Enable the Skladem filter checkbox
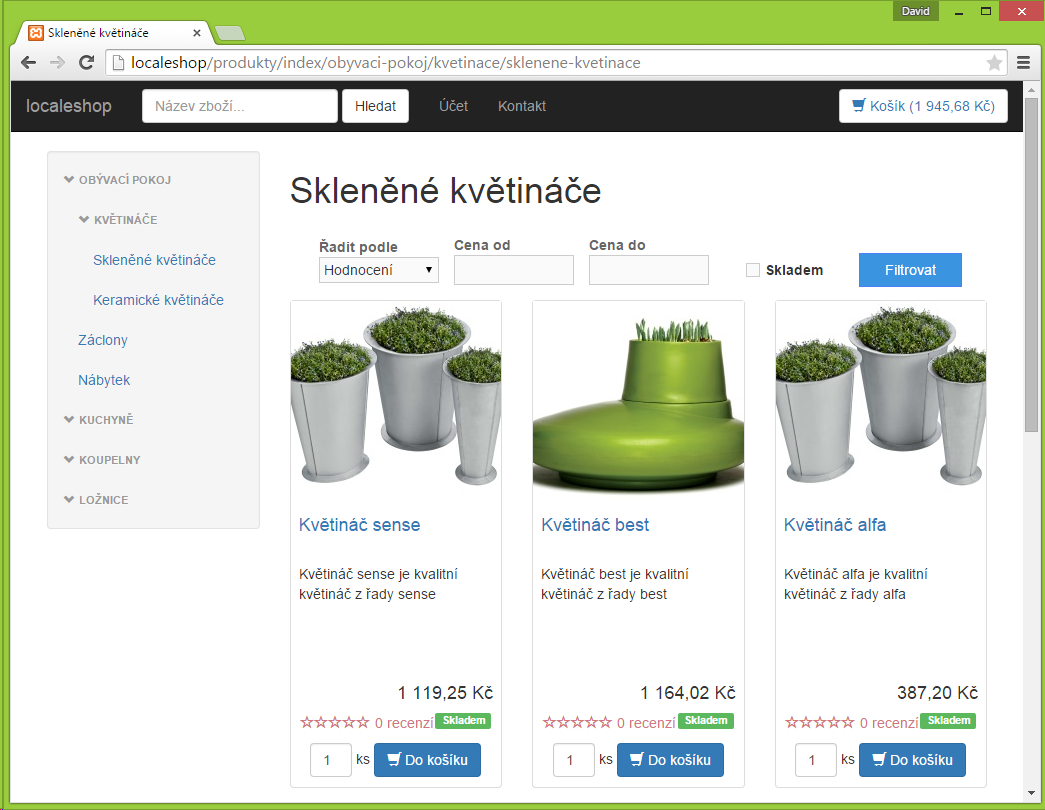The height and width of the screenshot is (810, 1045). [x=752, y=270]
